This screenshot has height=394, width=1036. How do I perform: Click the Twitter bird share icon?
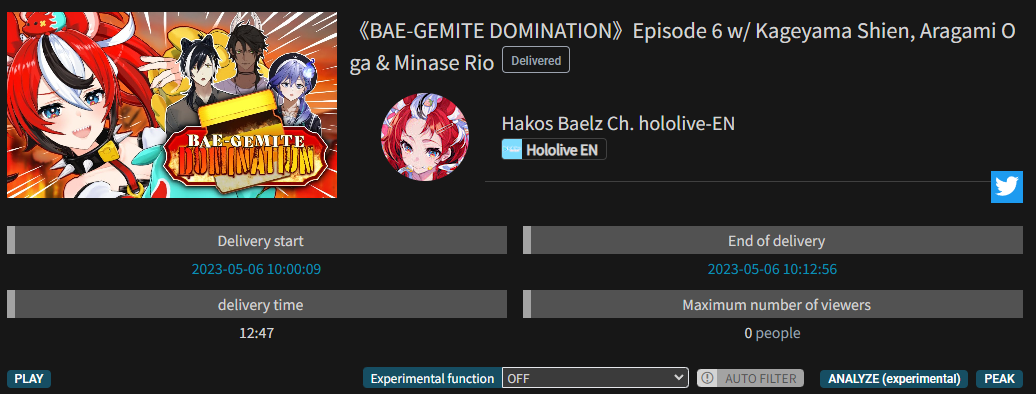click(x=1006, y=187)
